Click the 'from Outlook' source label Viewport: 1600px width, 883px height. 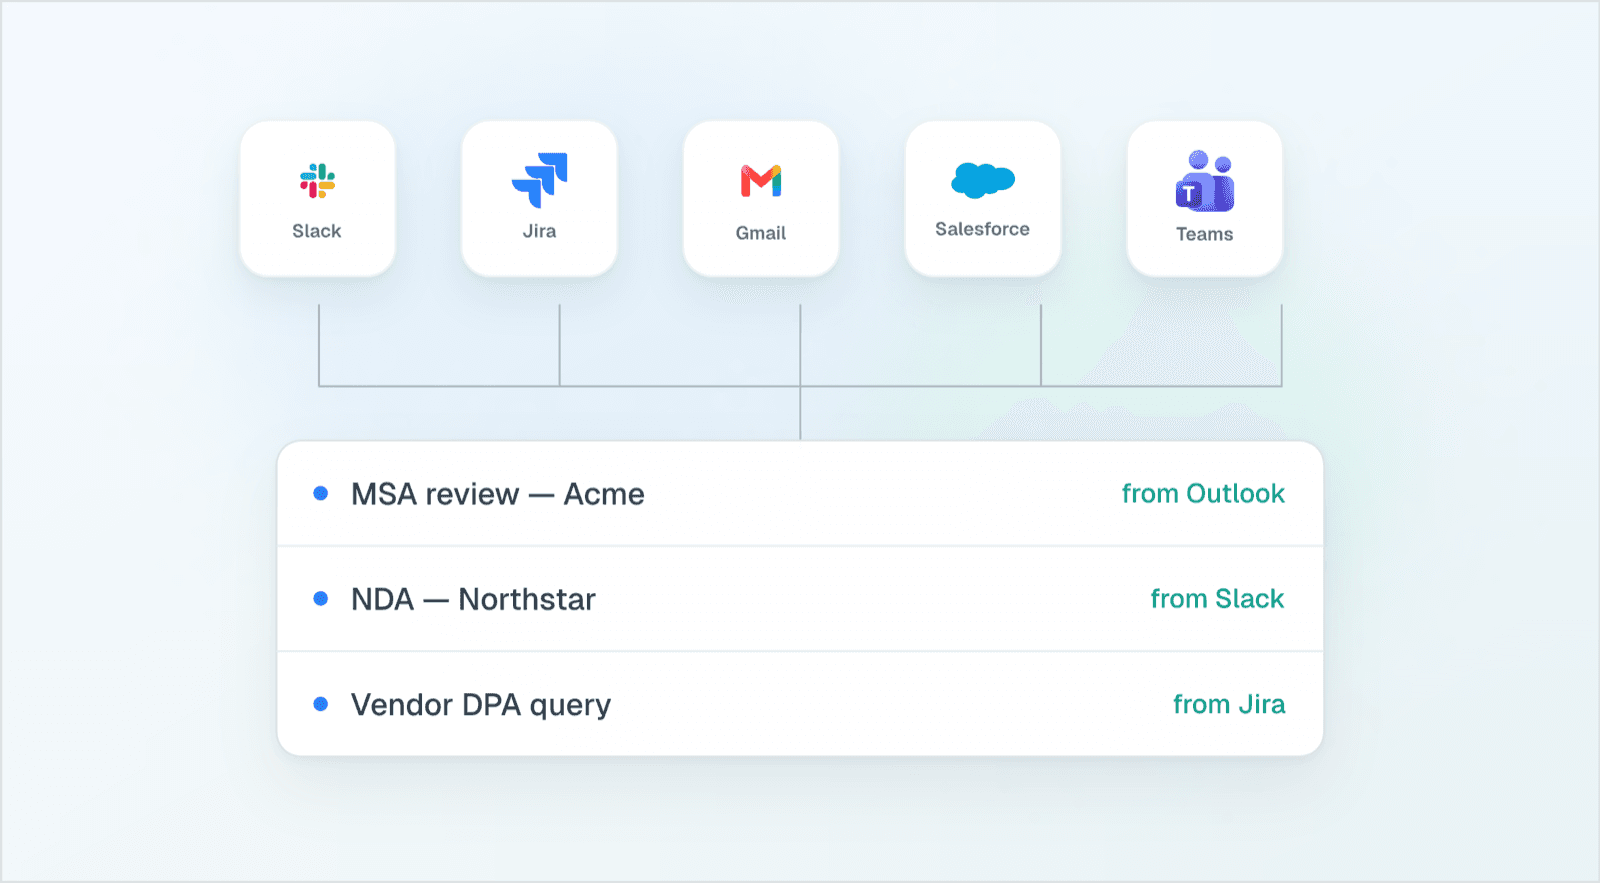[1203, 493]
